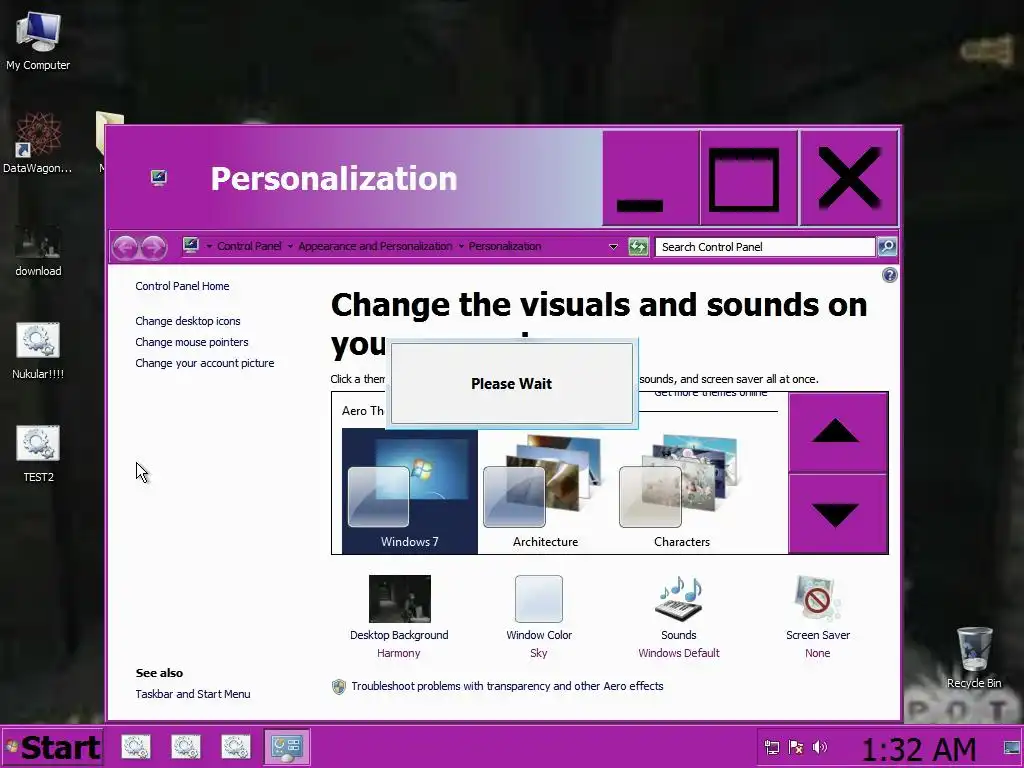Click the active Control Panel taskbar button
1024x768 pixels.
[287, 747]
